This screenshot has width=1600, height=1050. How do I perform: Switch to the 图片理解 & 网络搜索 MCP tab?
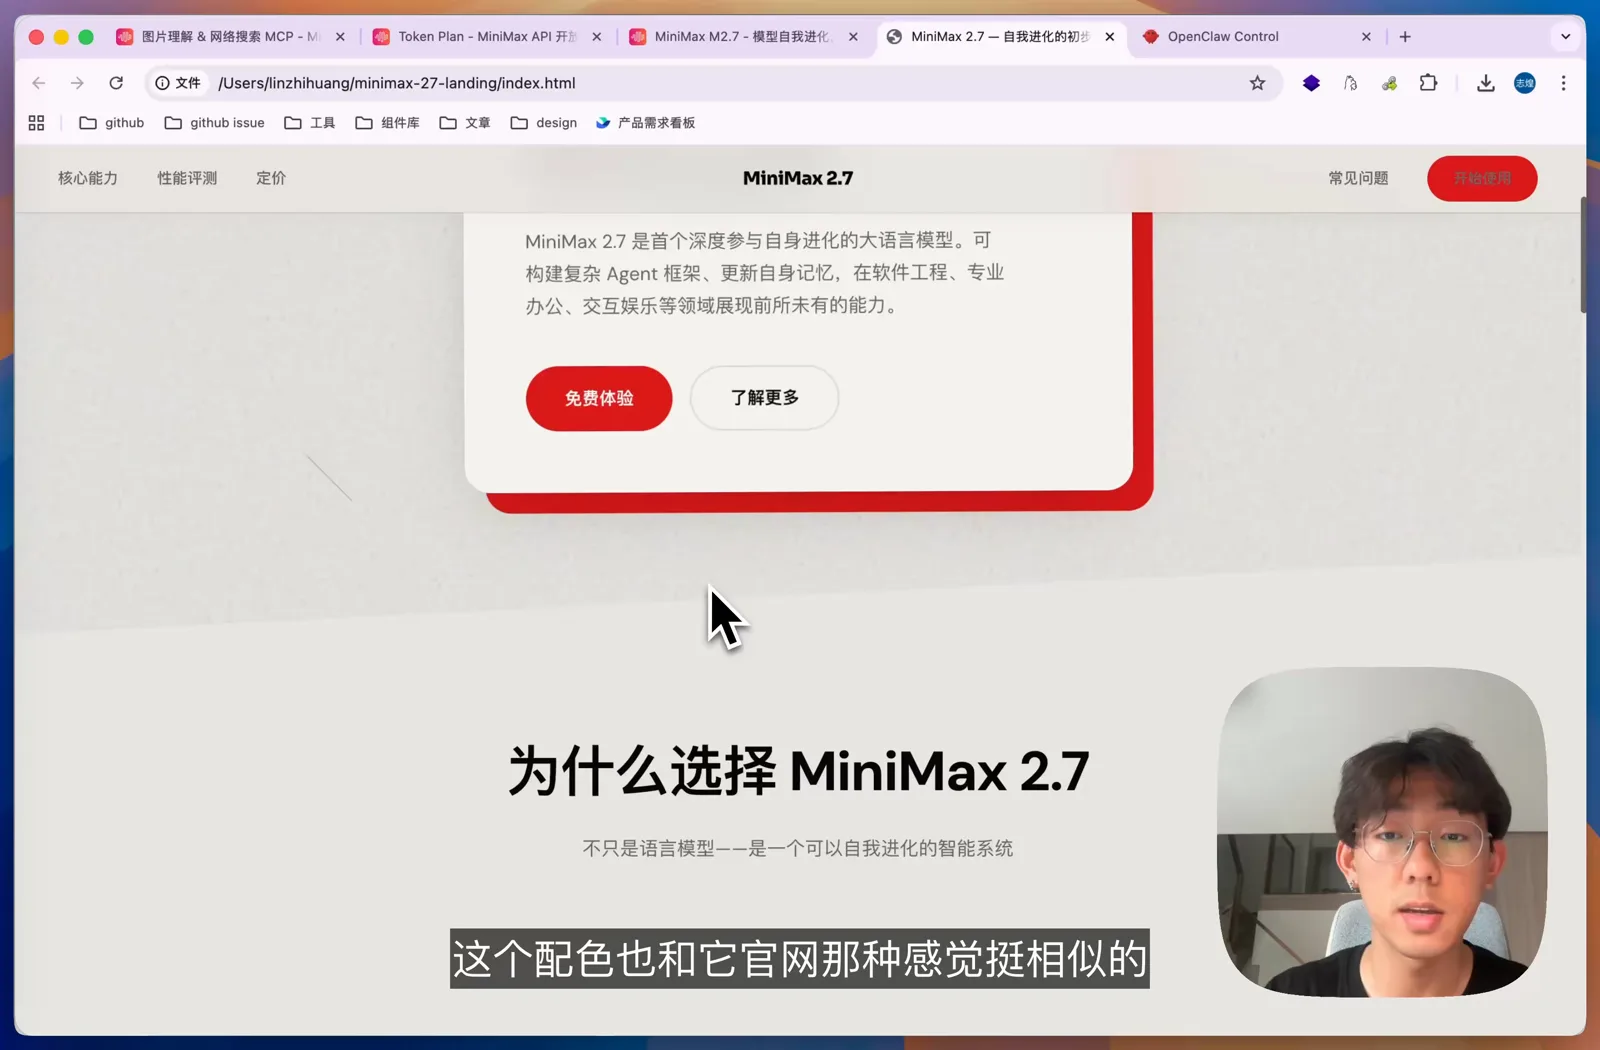pyautogui.click(x=230, y=37)
